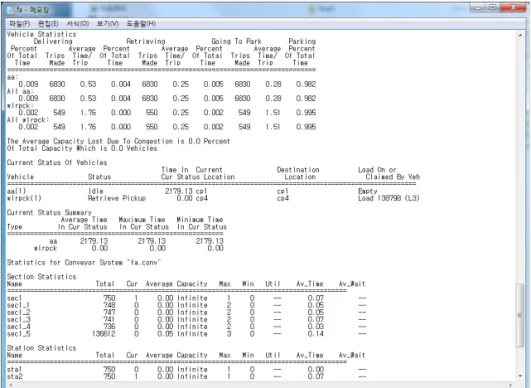
Task: Click the 'sta2' station name
Action: 15,376
